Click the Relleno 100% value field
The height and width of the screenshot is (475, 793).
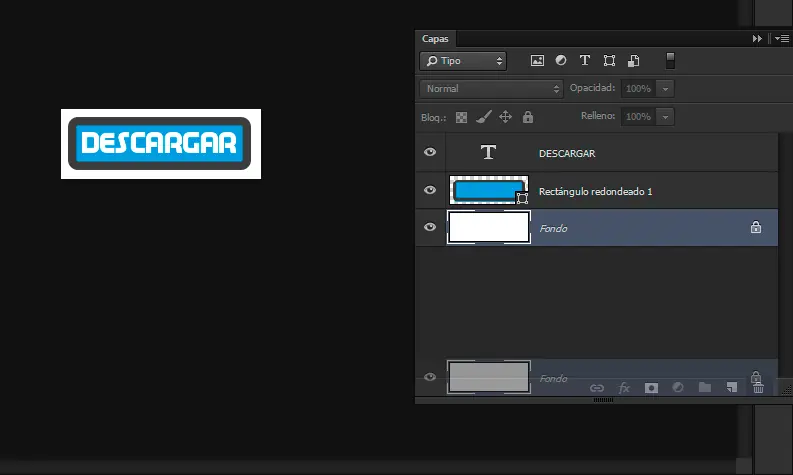638,117
